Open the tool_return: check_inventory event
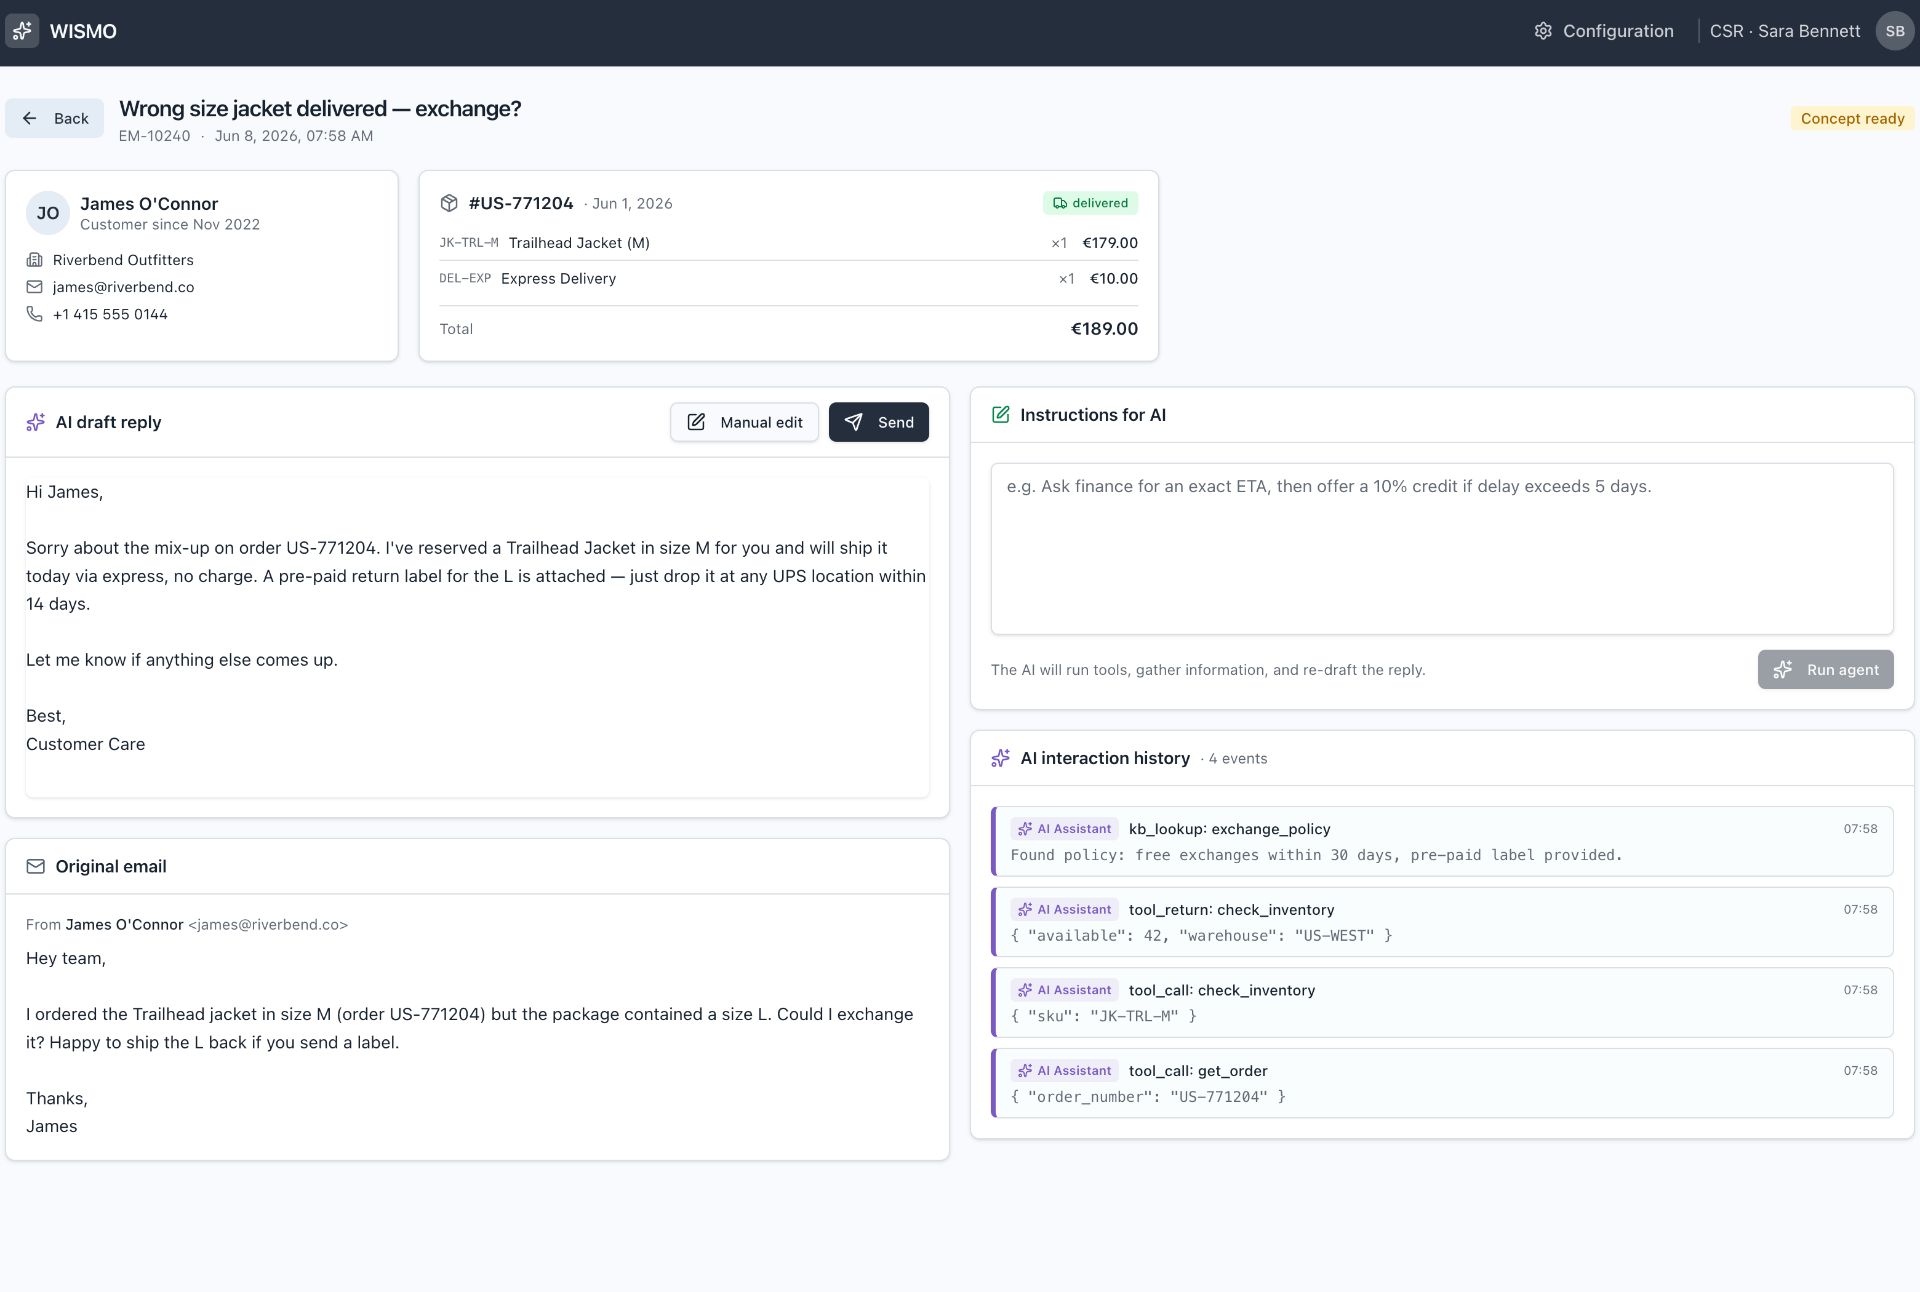This screenshot has width=1920, height=1292. 1442,922
